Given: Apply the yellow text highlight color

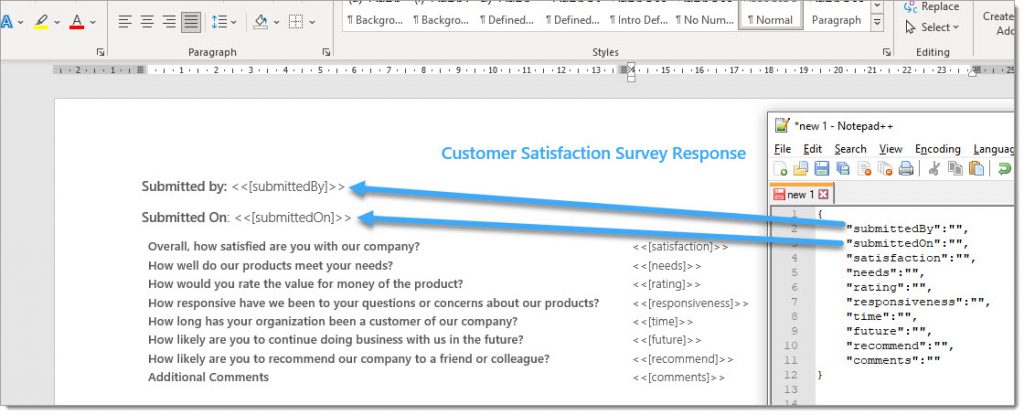Looking at the screenshot, I should pos(39,21).
